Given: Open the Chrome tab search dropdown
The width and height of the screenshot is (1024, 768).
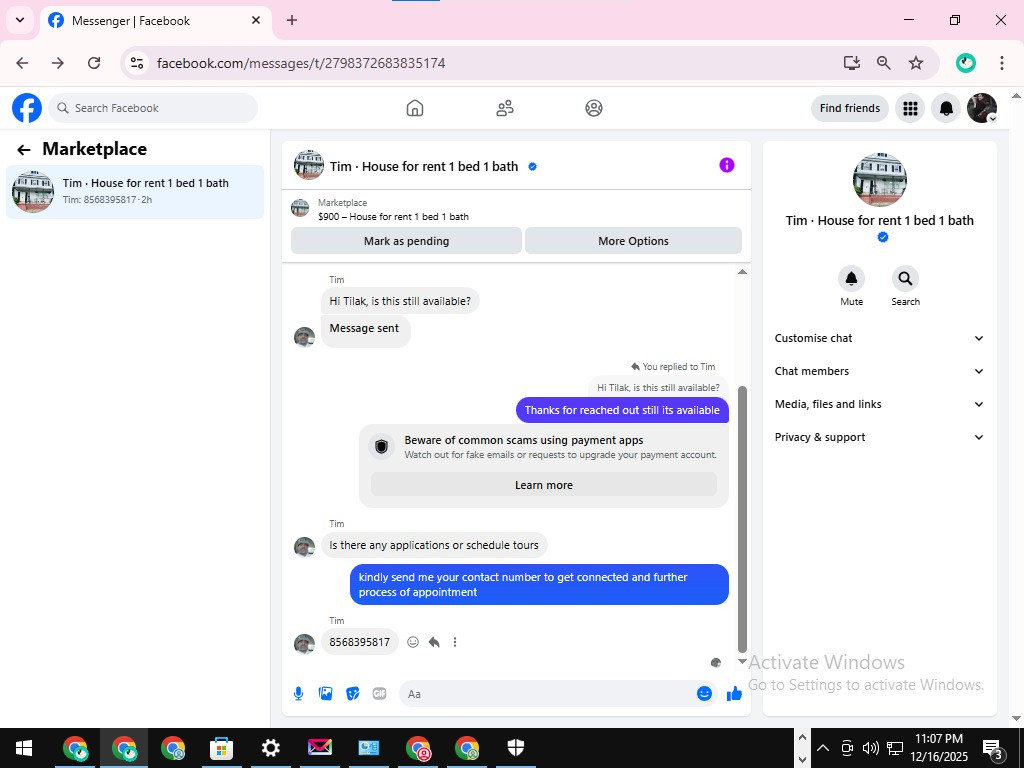Looking at the screenshot, I should pos(20,20).
